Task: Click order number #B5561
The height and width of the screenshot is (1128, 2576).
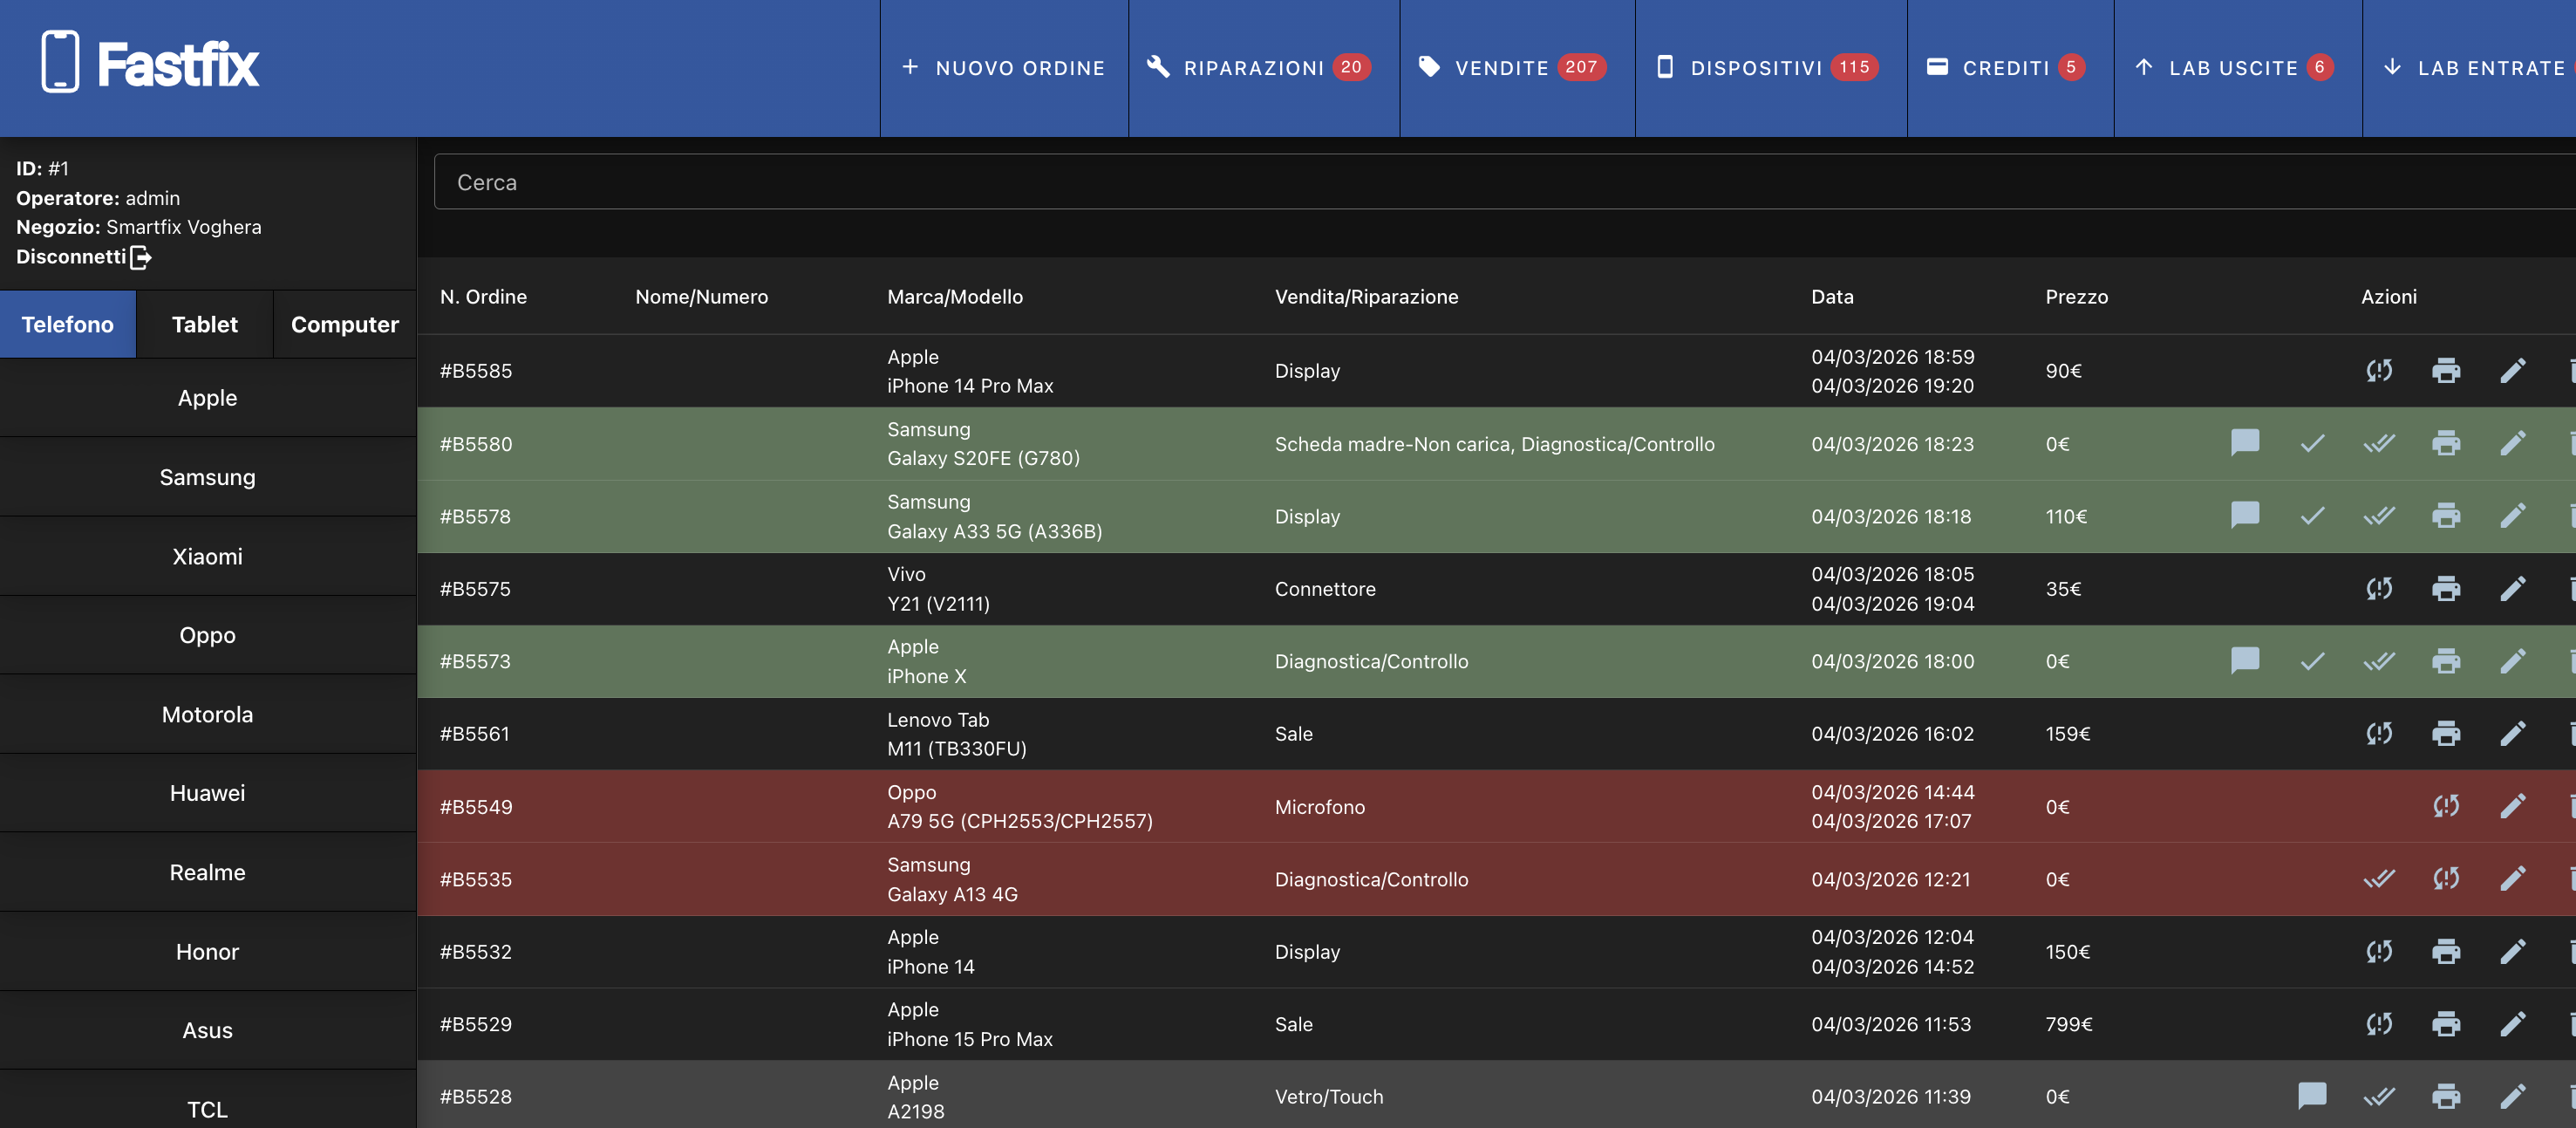Action: 475,734
